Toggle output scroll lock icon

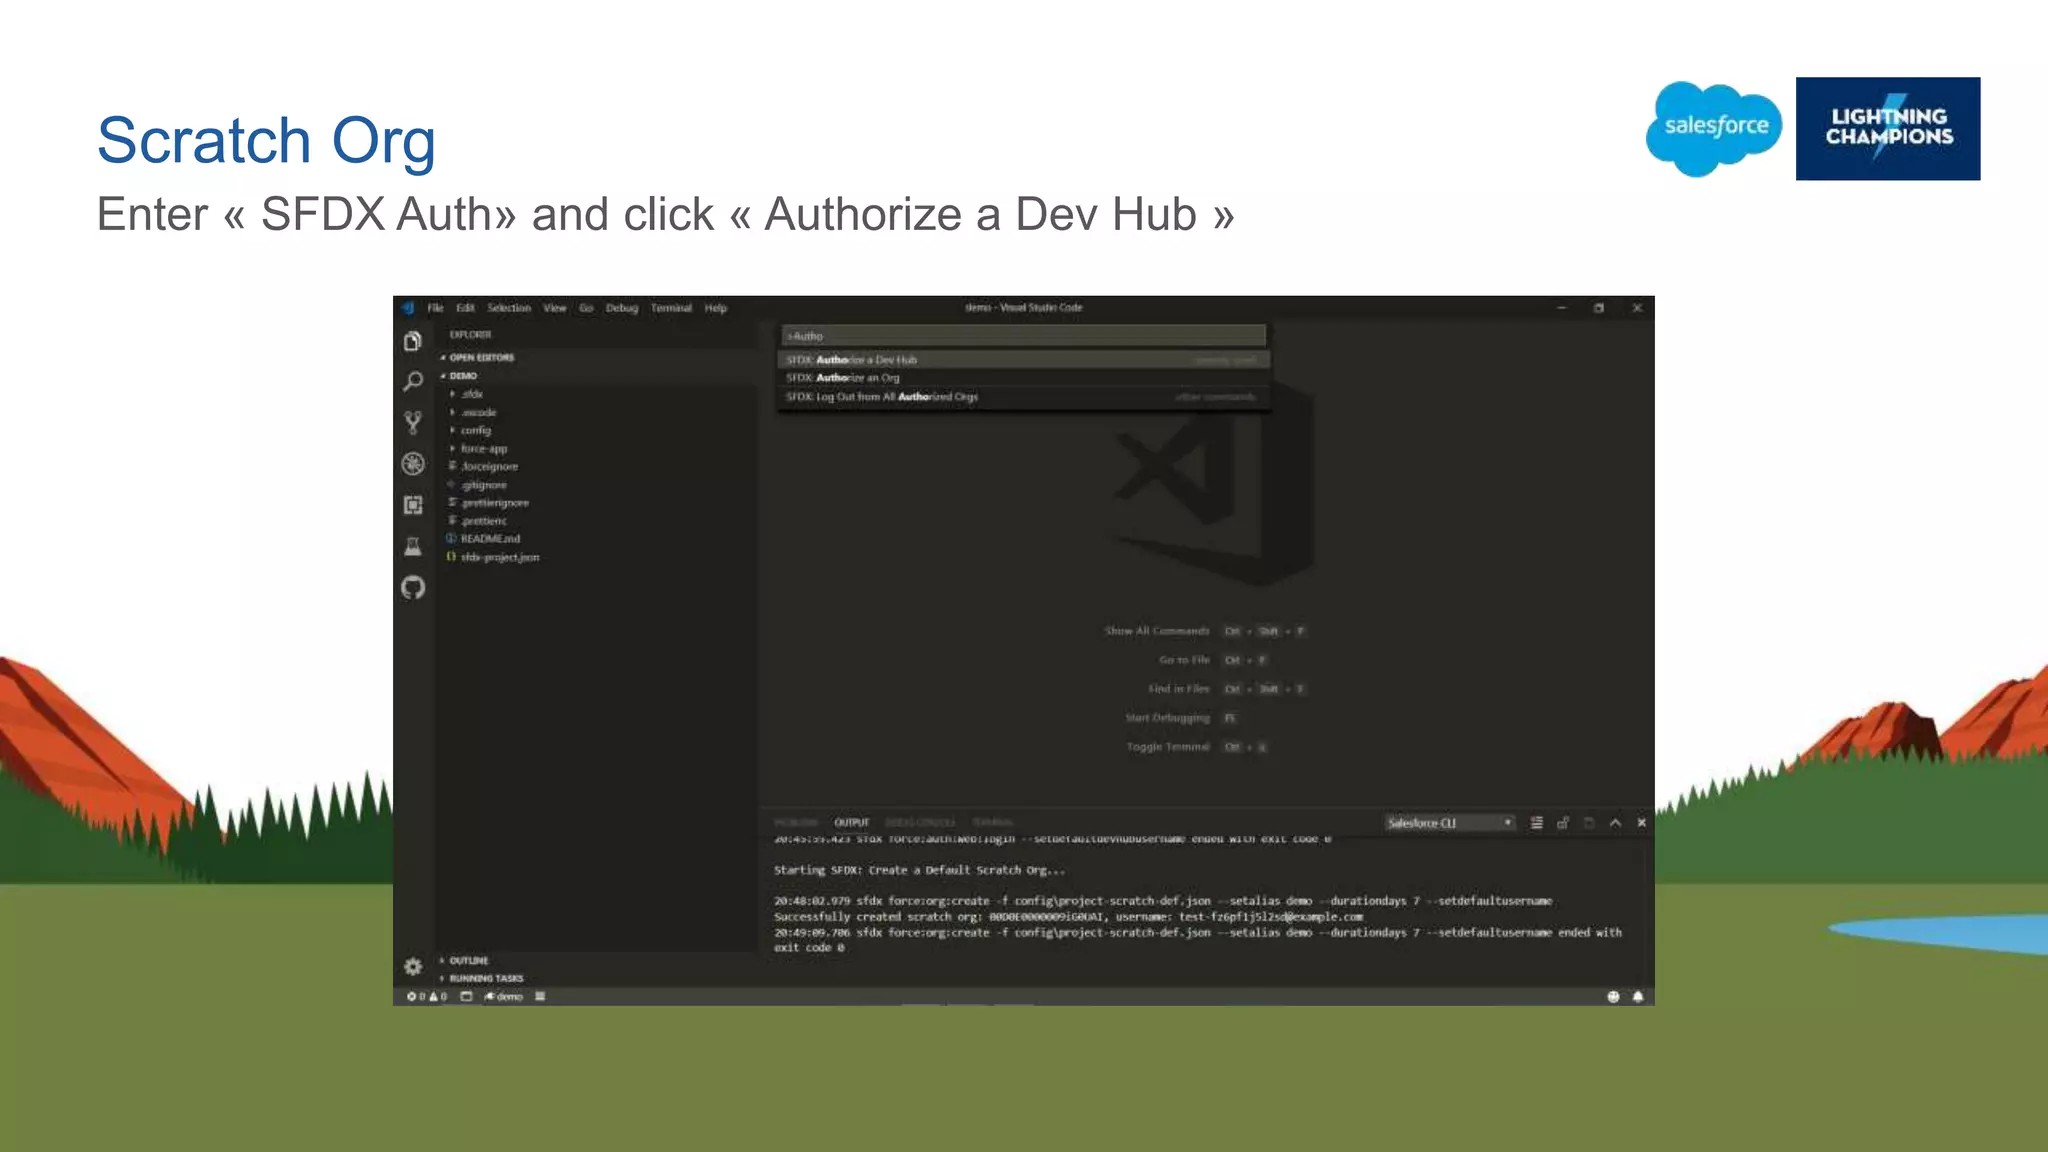1563,823
